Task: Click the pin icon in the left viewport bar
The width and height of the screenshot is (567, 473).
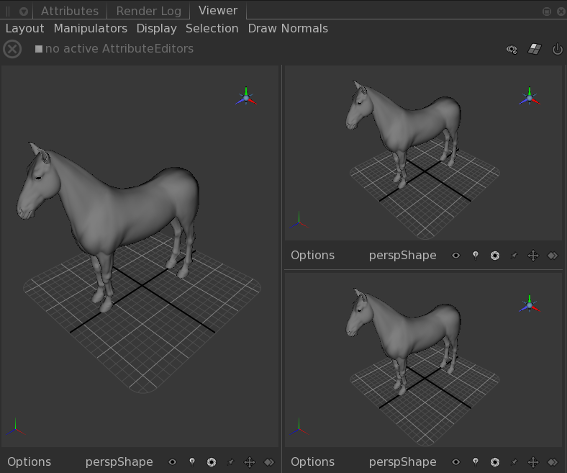Action: pos(230,462)
